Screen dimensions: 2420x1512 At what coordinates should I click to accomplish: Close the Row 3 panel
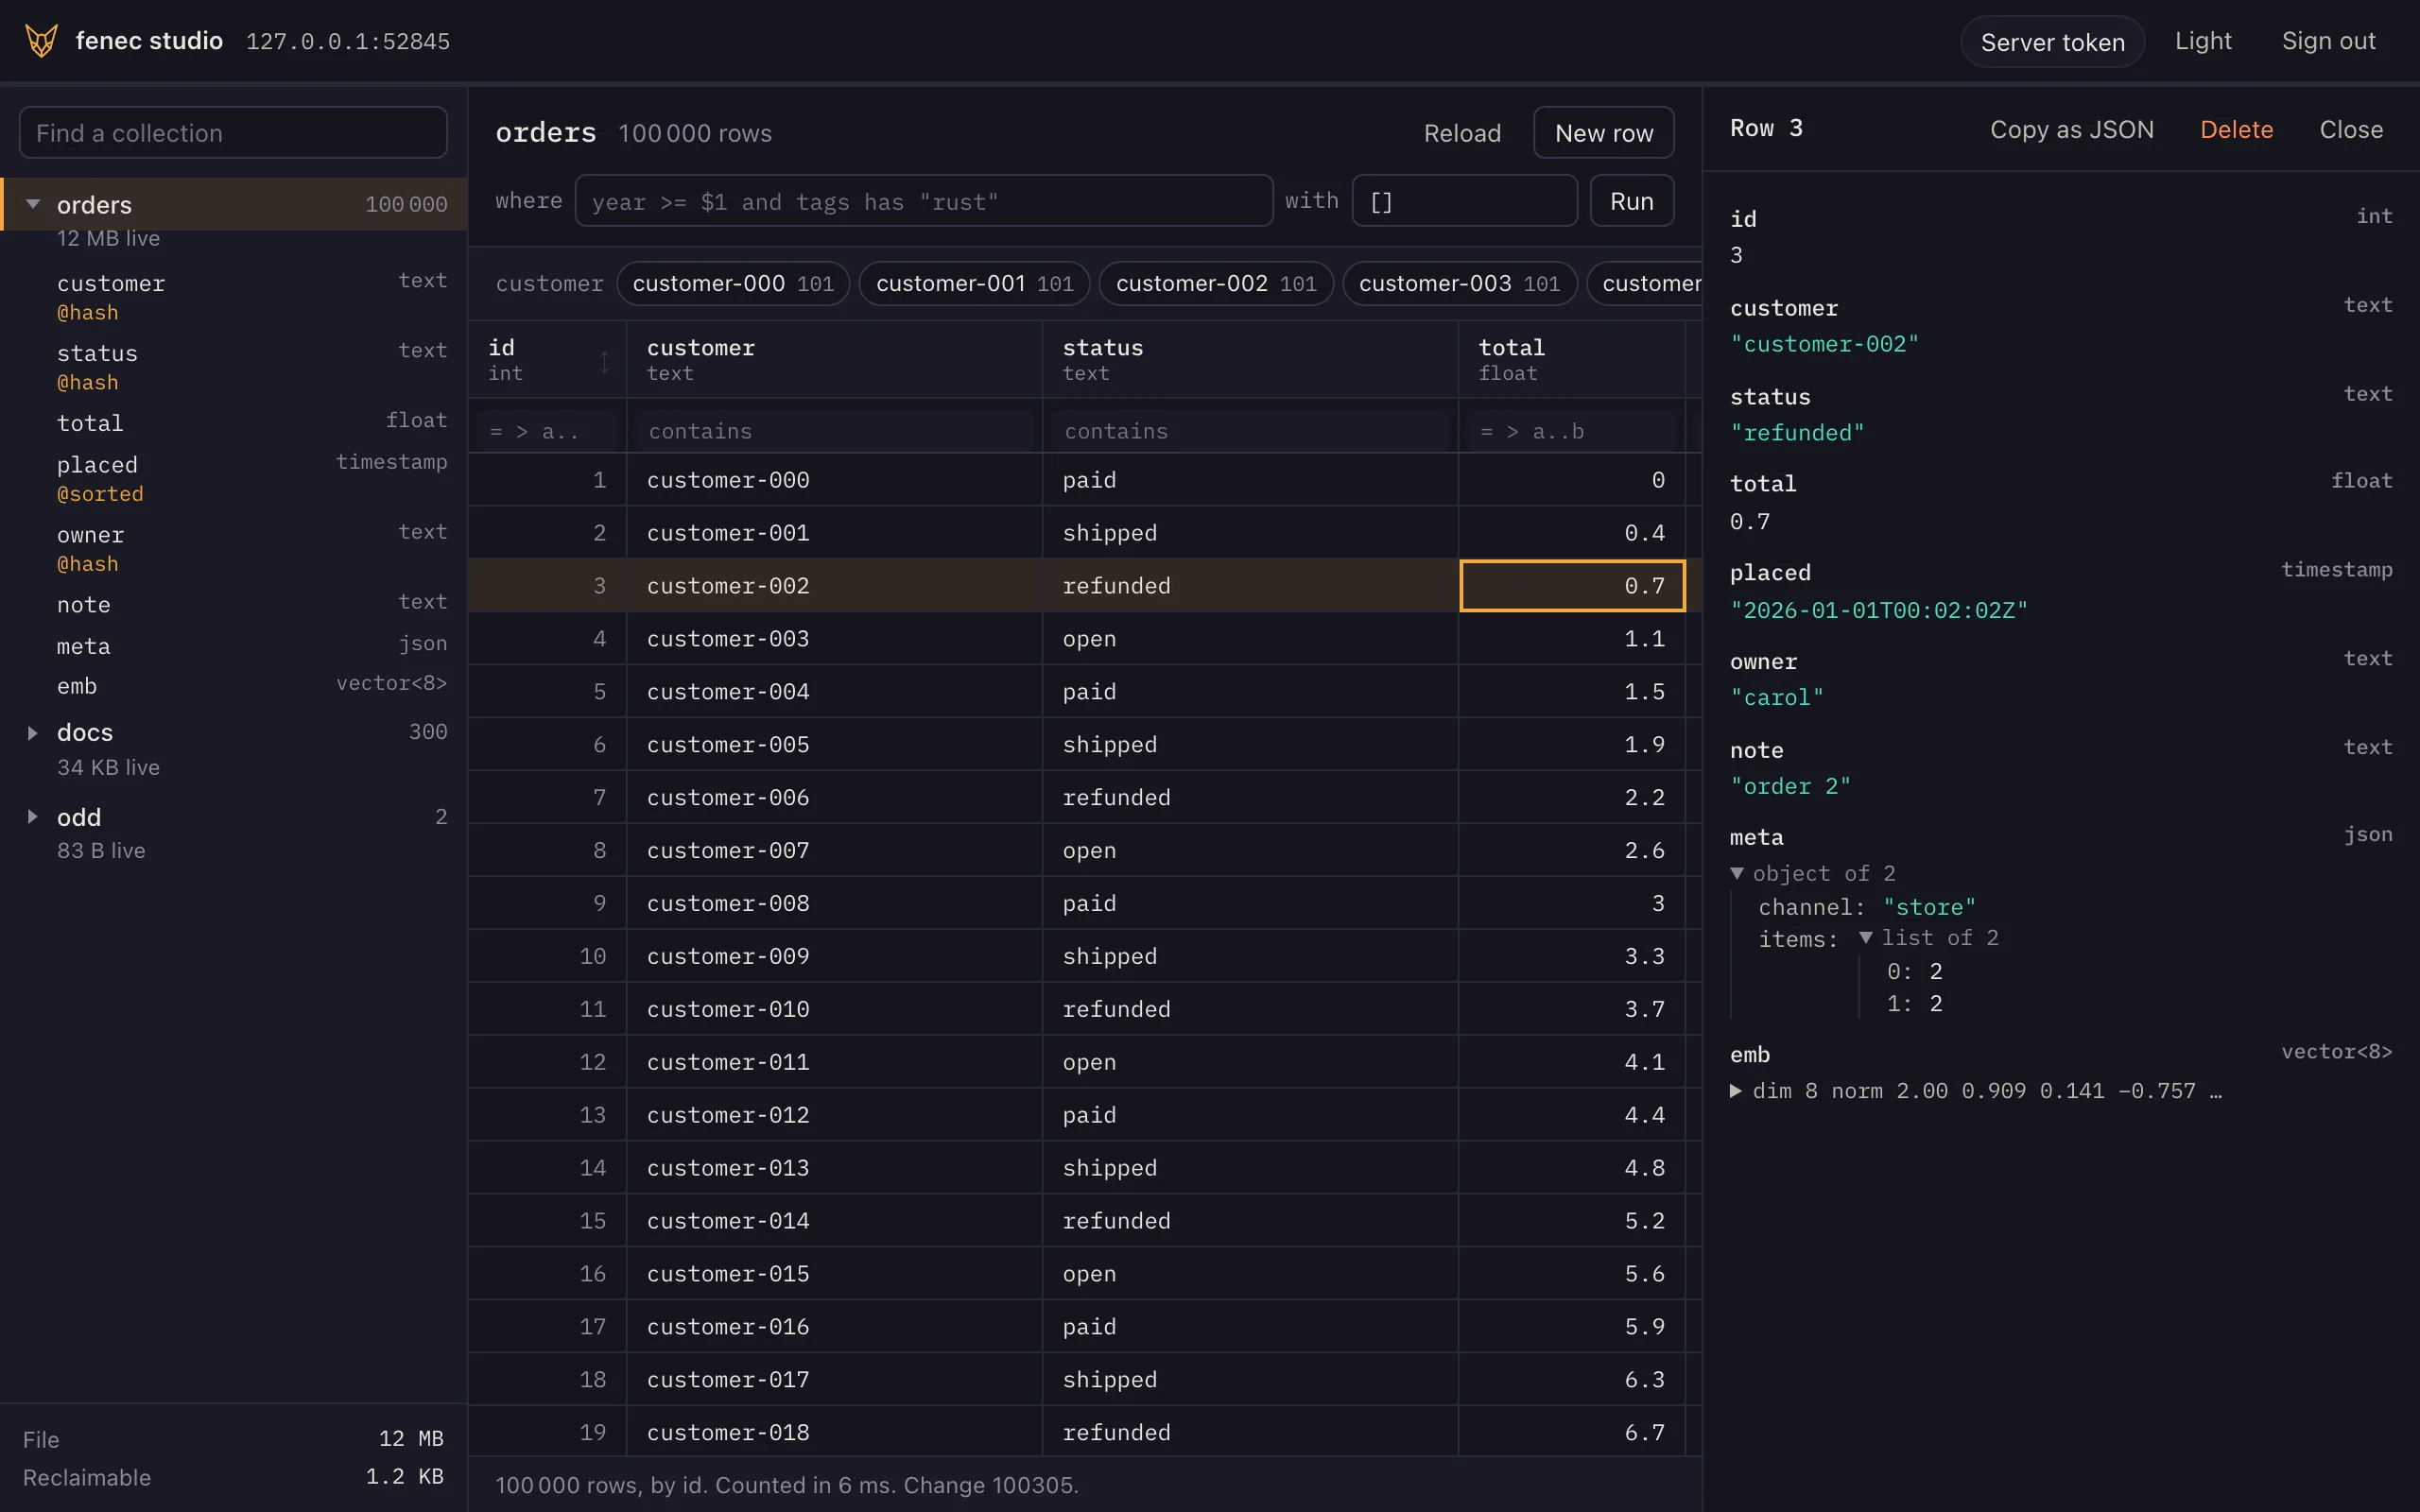pyautogui.click(x=2351, y=130)
